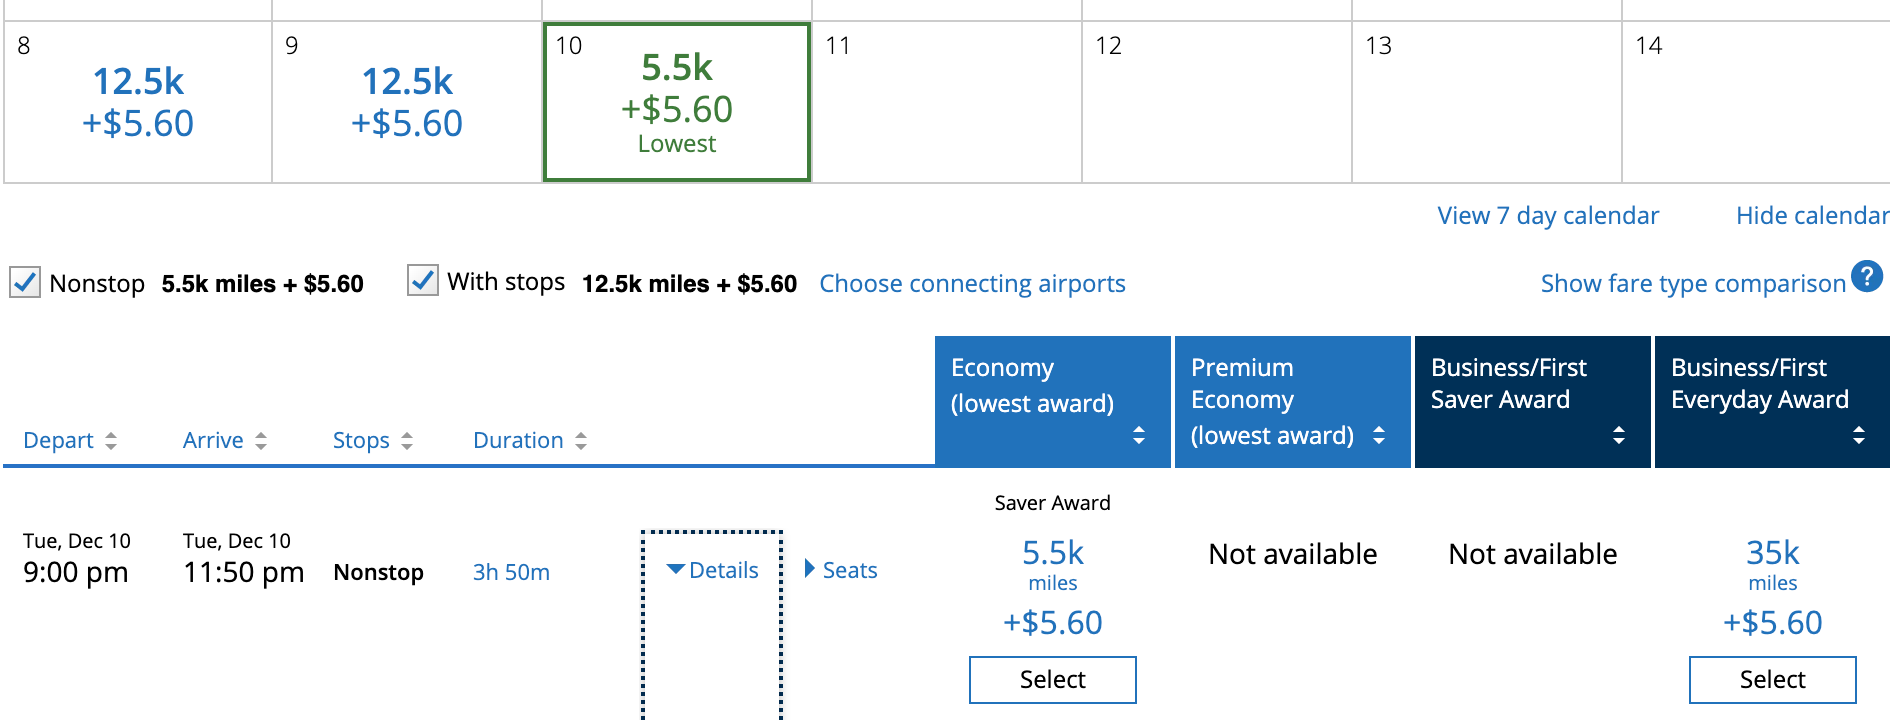Image resolution: width=1890 pixels, height=720 pixels.
Task: Sort flights by Stops arrows icon
Action: click(x=407, y=441)
